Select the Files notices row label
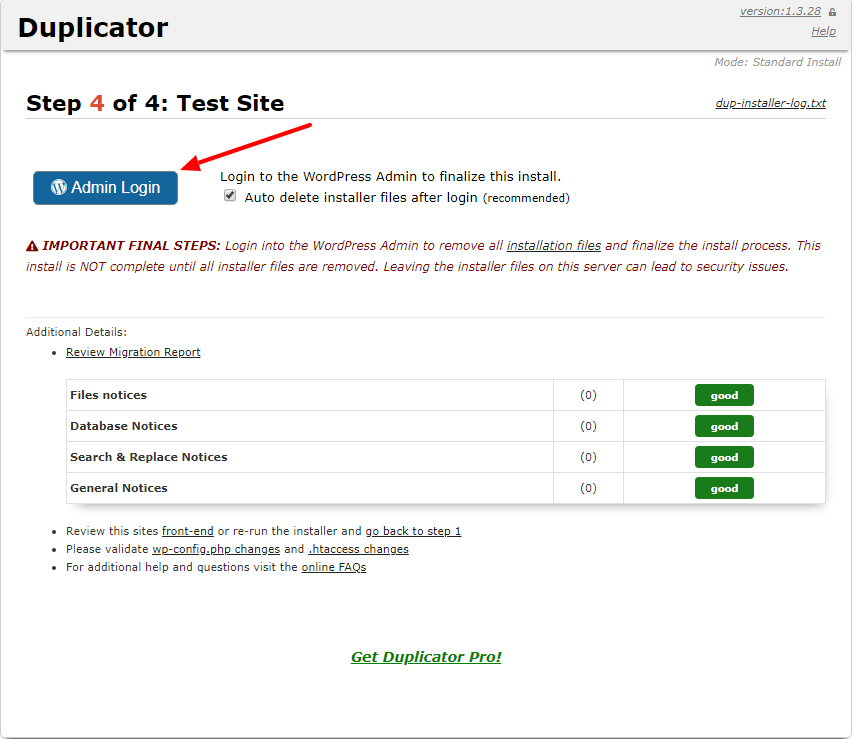853x739 pixels. [109, 395]
